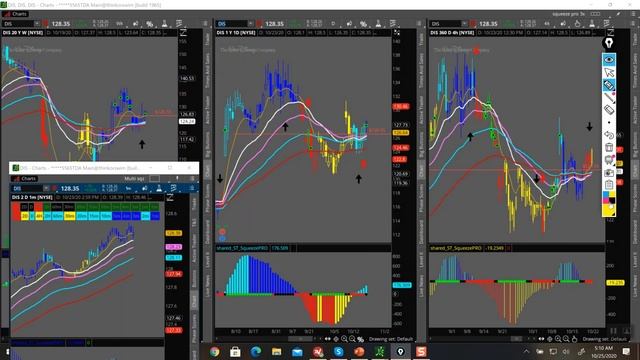
Task: Click Drawing set: Default below daily chart
Action: click(391, 339)
